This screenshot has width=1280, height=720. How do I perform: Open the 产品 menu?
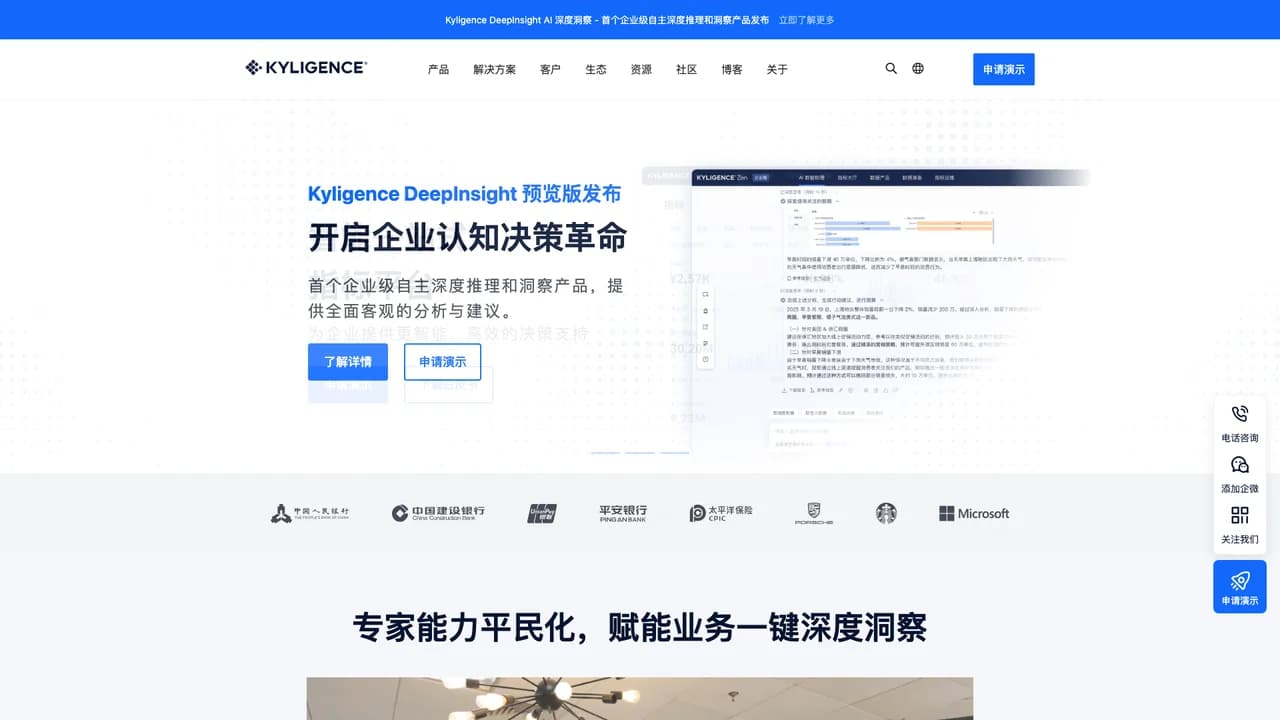point(438,70)
